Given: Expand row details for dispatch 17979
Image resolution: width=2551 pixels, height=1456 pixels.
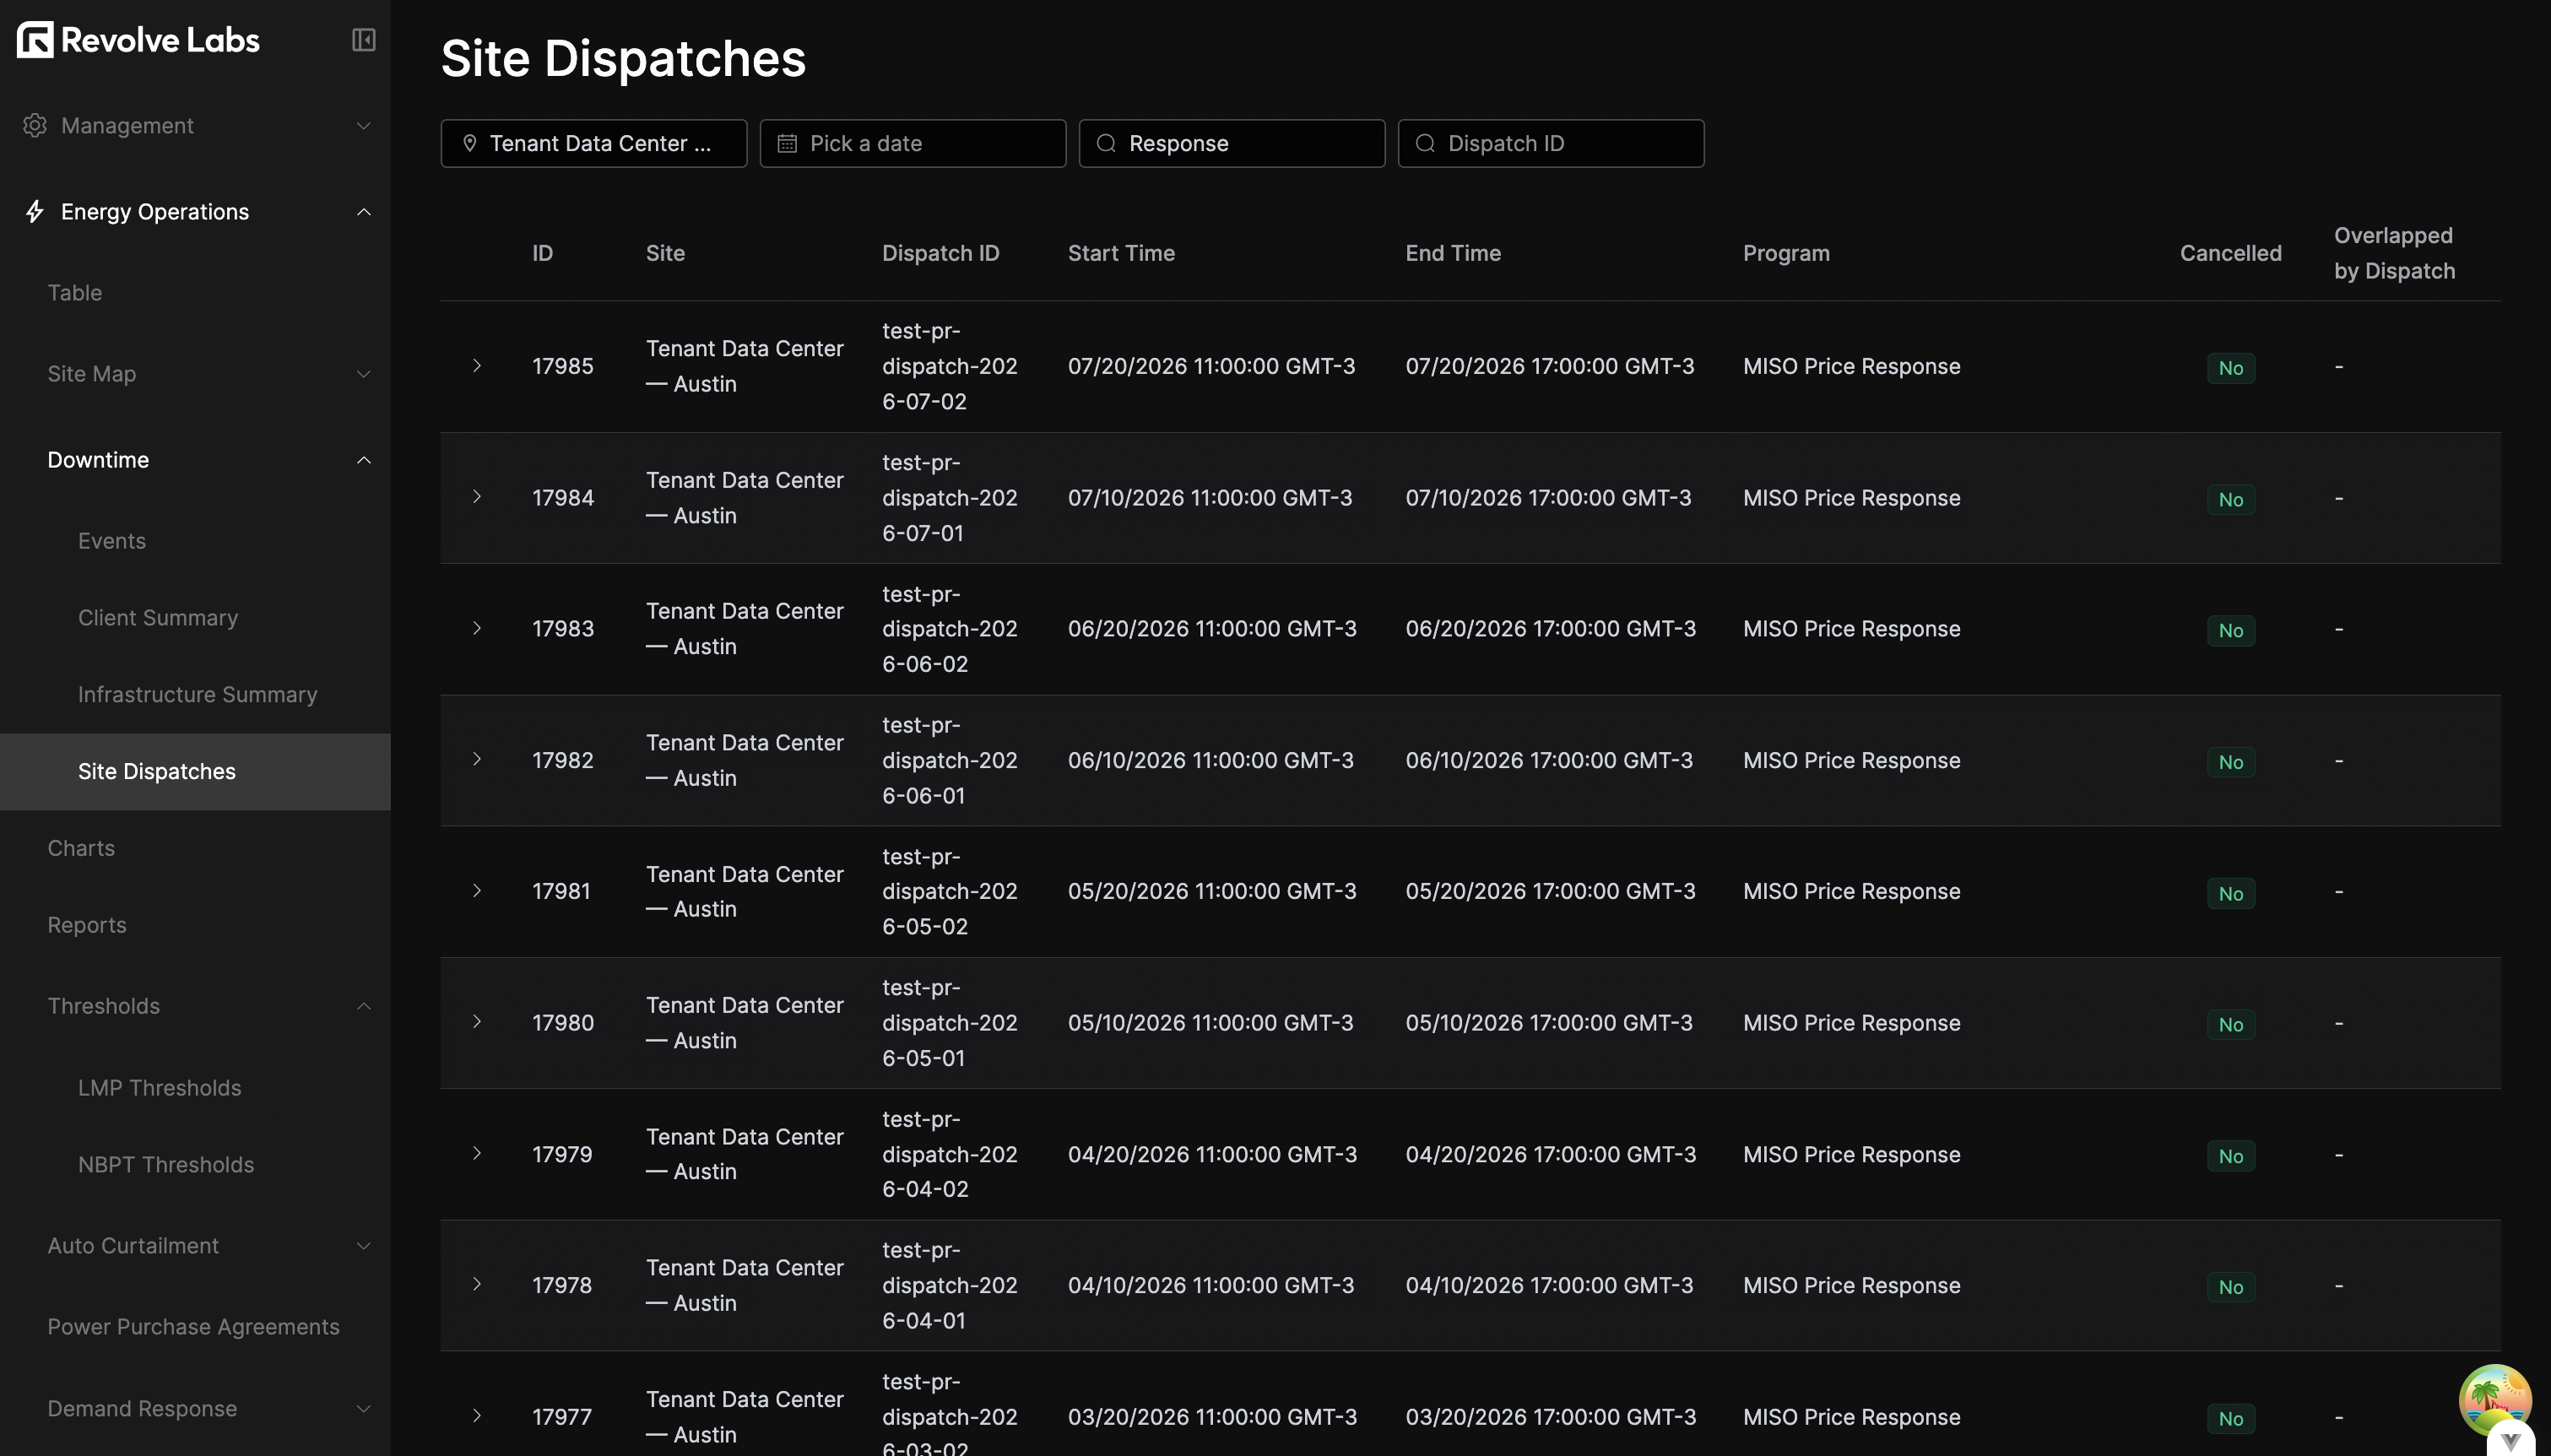Looking at the screenshot, I should [477, 1154].
